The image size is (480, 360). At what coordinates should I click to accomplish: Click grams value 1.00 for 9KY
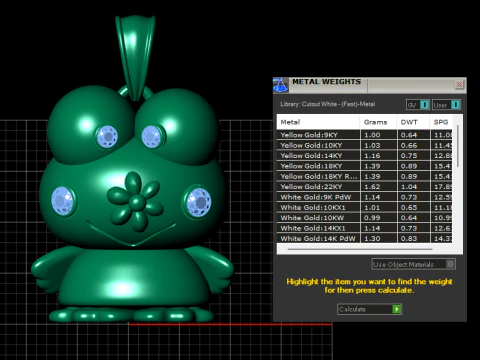point(372,135)
